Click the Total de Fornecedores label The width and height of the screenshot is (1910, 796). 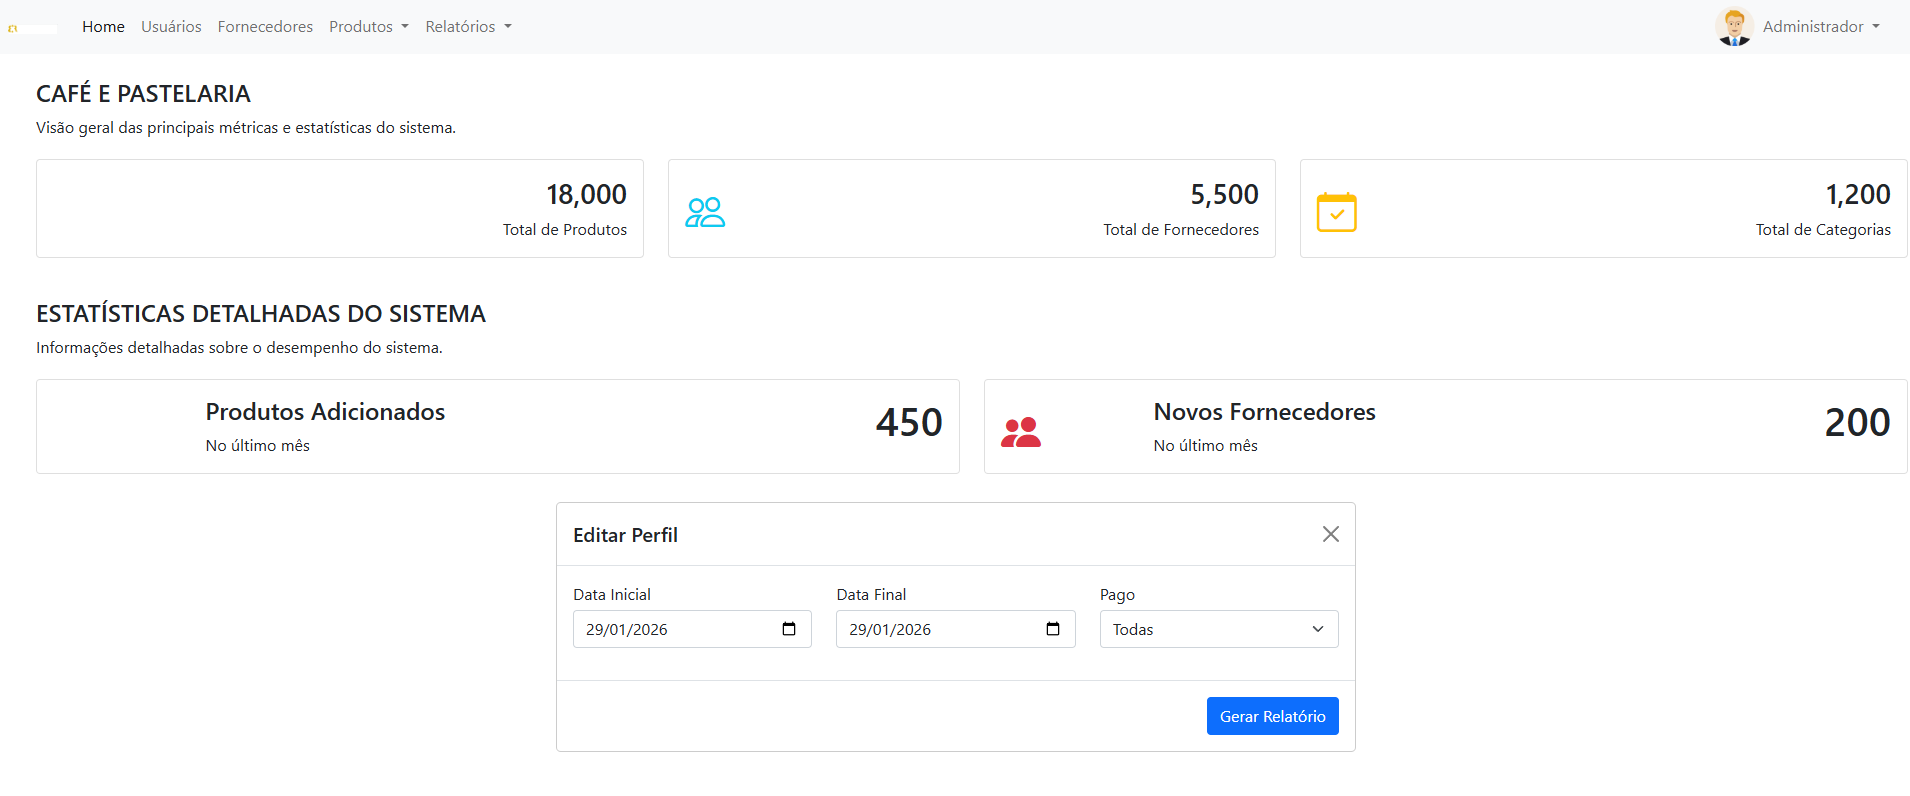point(1181,230)
